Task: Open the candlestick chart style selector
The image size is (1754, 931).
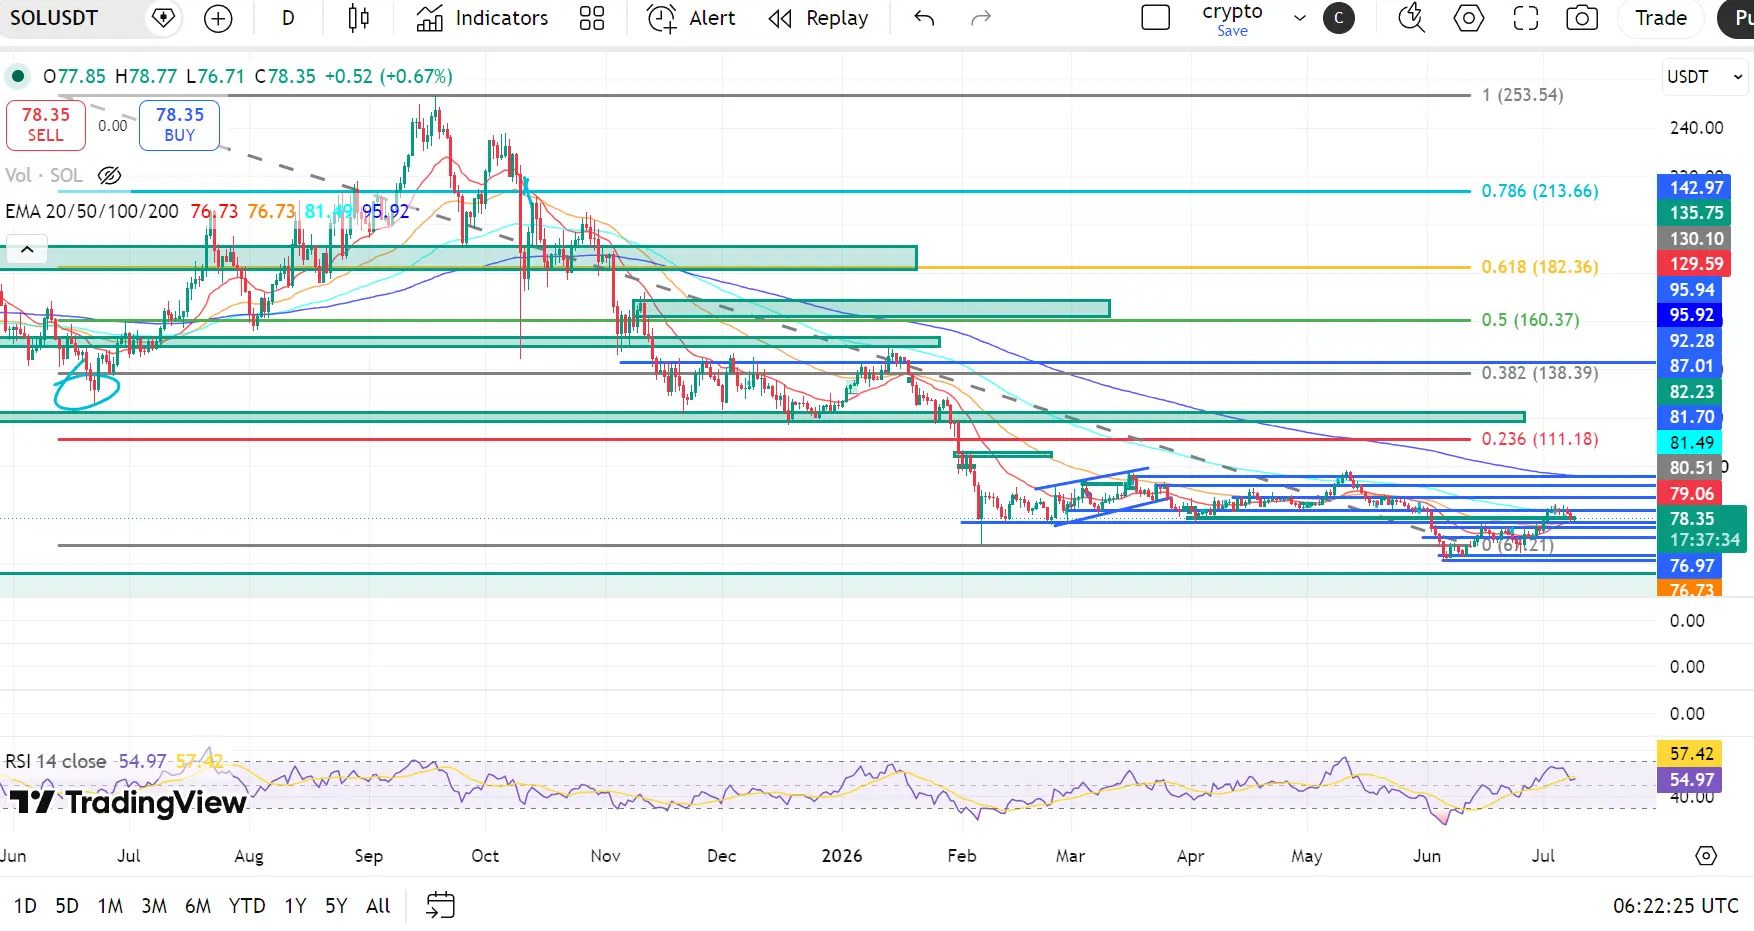Action: coord(358,18)
